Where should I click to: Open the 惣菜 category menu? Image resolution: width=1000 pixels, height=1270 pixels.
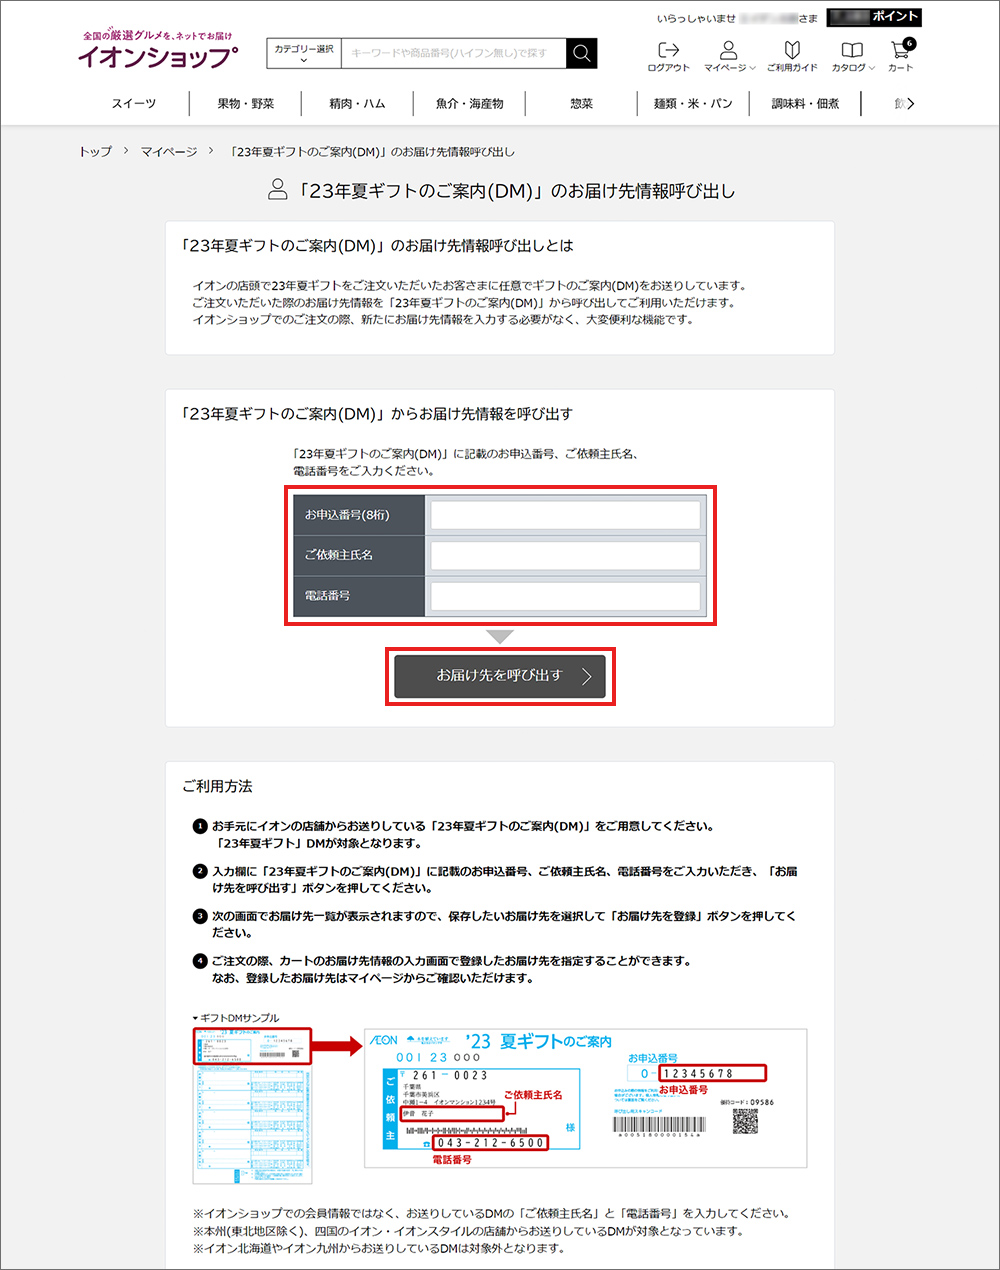581,104
